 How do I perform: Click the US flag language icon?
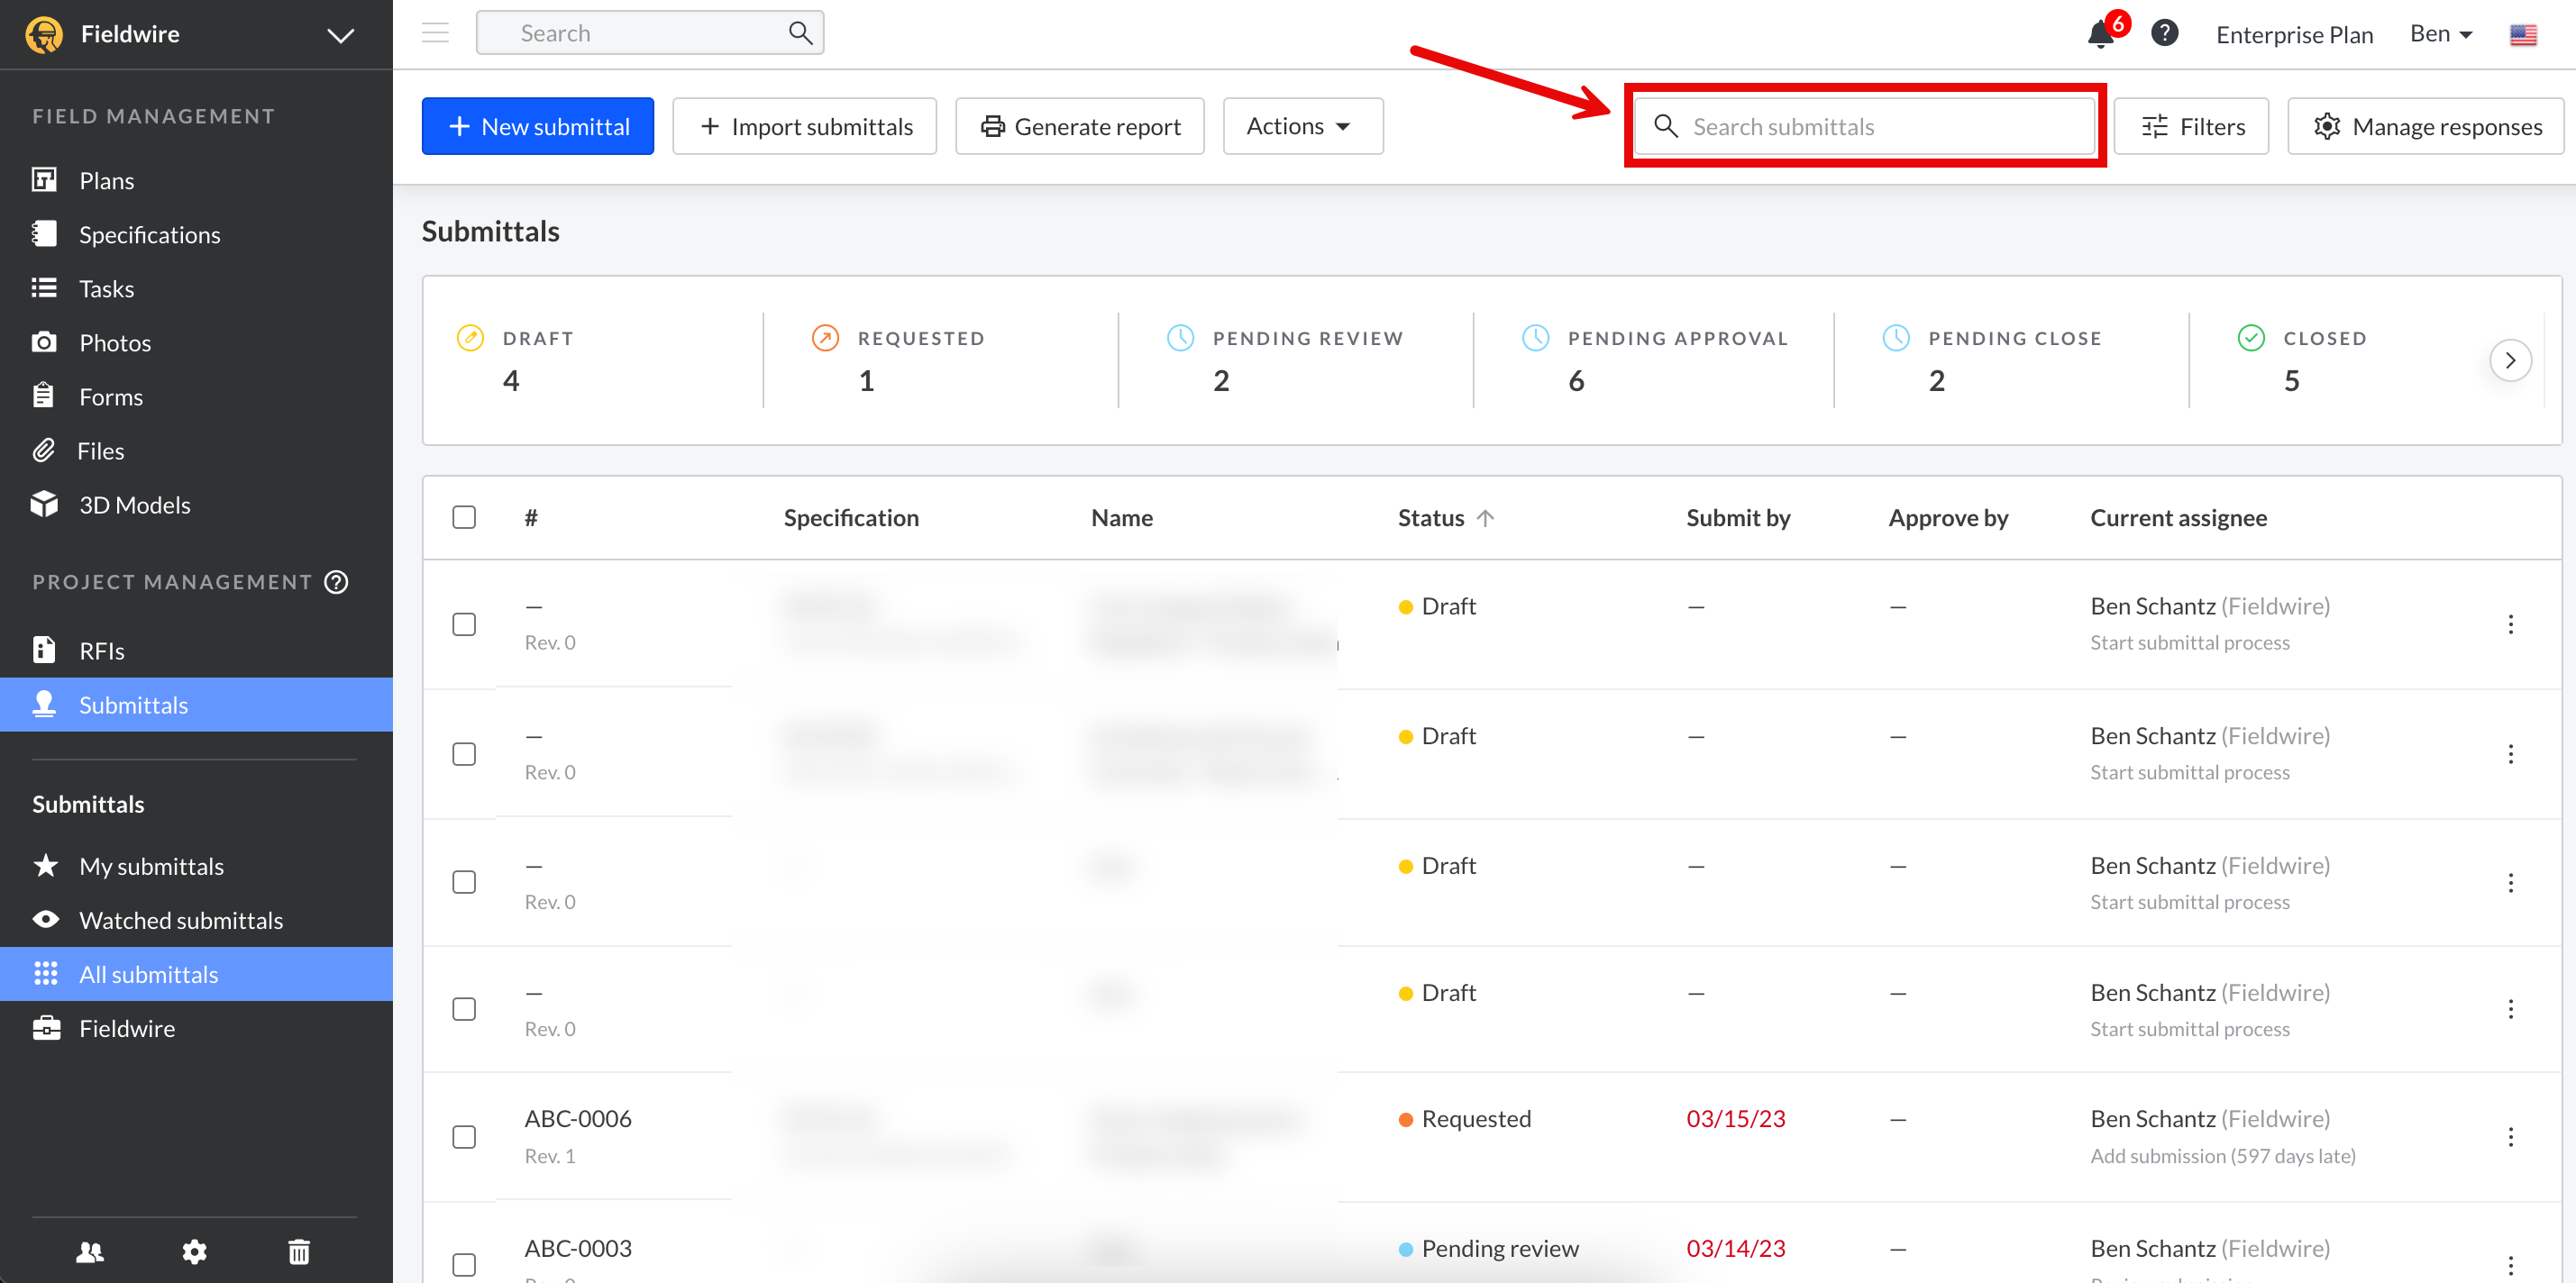[x=2523, y=35]
